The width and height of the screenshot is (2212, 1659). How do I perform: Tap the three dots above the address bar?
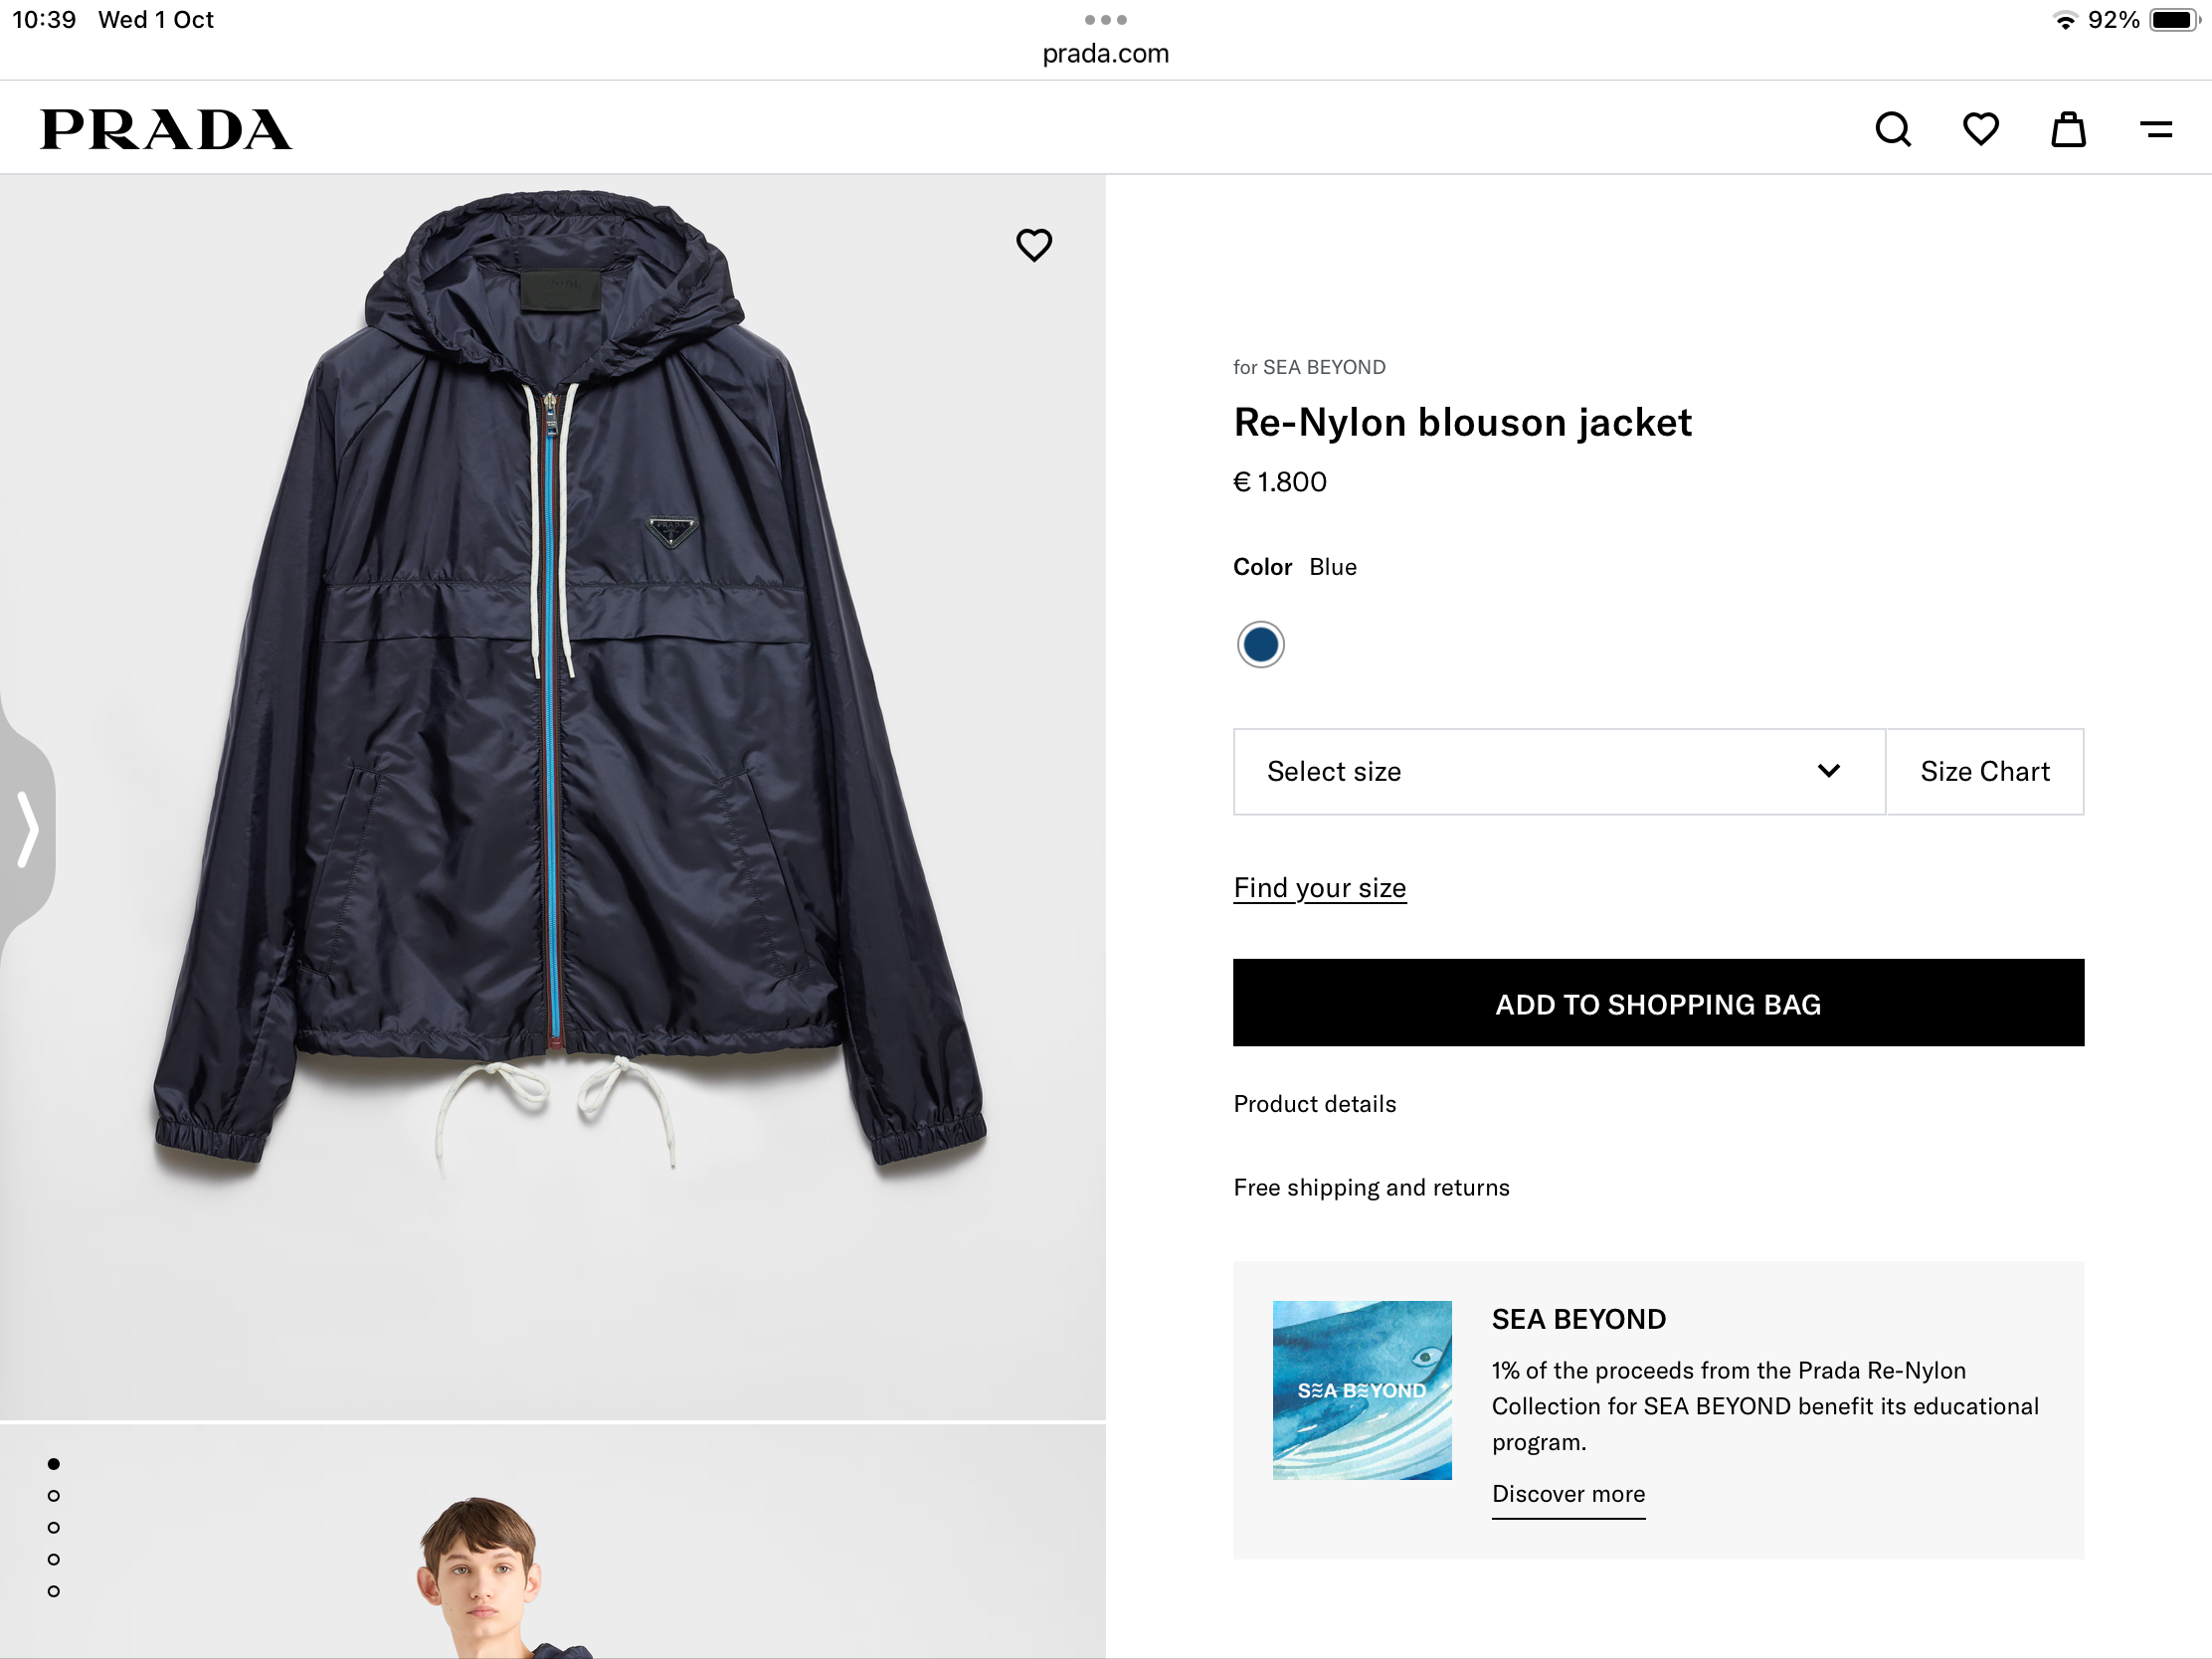point(1105,20)
